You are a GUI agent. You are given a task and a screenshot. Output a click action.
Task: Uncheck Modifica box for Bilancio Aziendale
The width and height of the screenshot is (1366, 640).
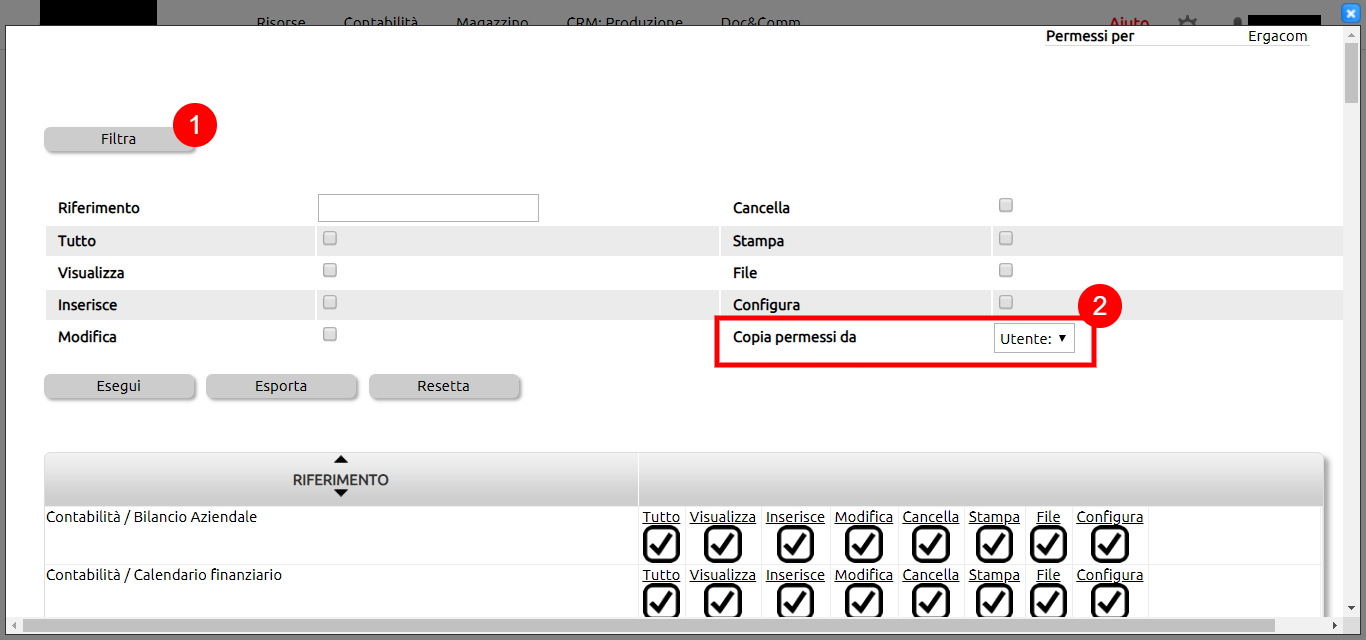(x=864, y=544)
